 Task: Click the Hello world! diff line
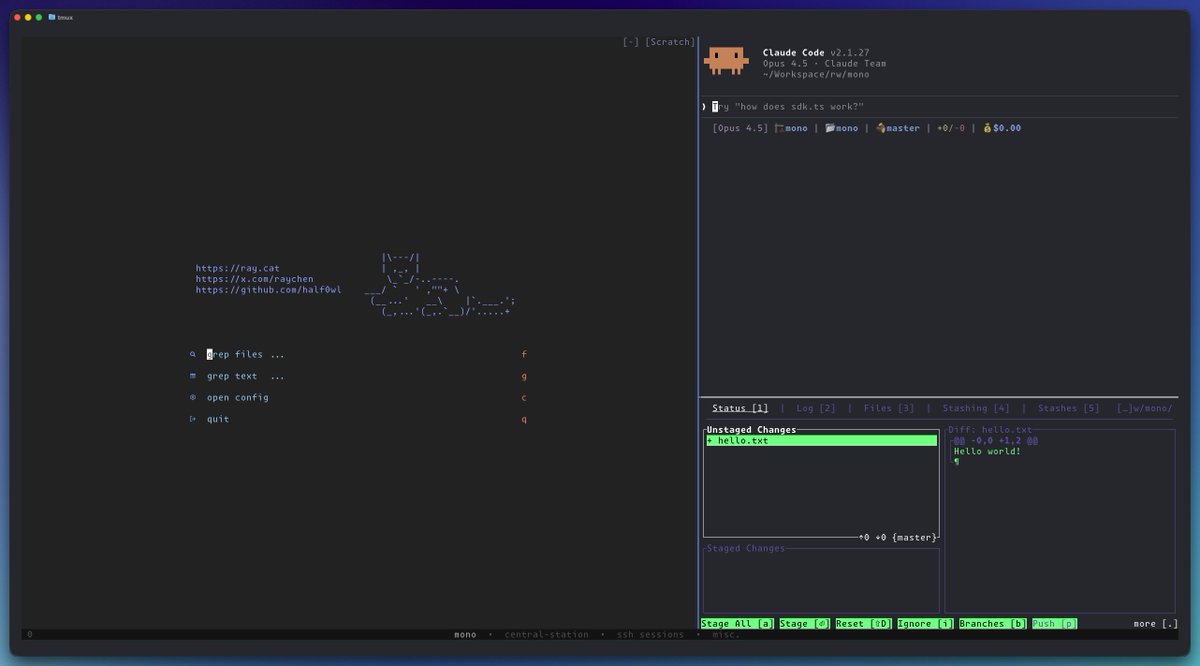(x=987, y=451)
